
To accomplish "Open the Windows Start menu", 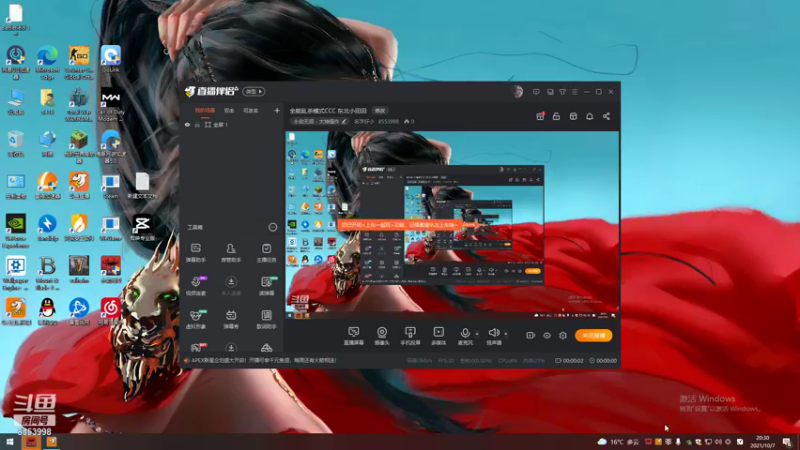I will coord(9,442).
